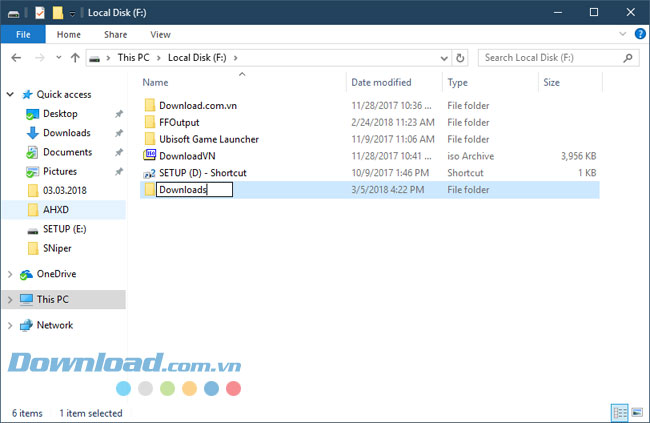Open Documents in Quick access
This screenshot has width=650, height=423.
click(x=68, y=152)
